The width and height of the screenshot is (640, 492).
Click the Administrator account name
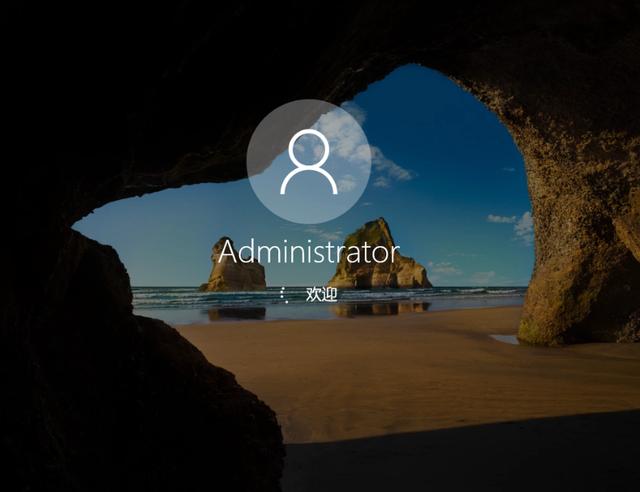309,252
